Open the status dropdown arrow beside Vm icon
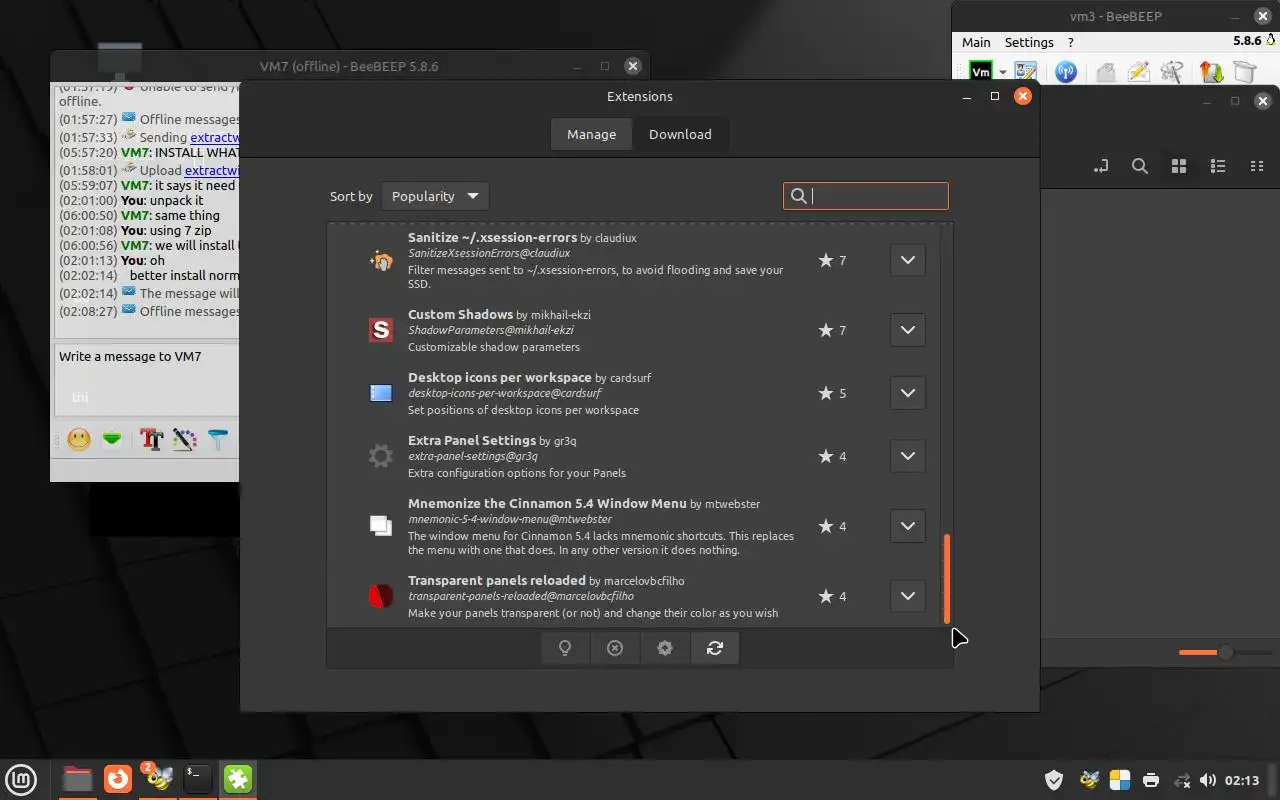This screenshot has height=800, width=1280. [x=1002, y=72]
